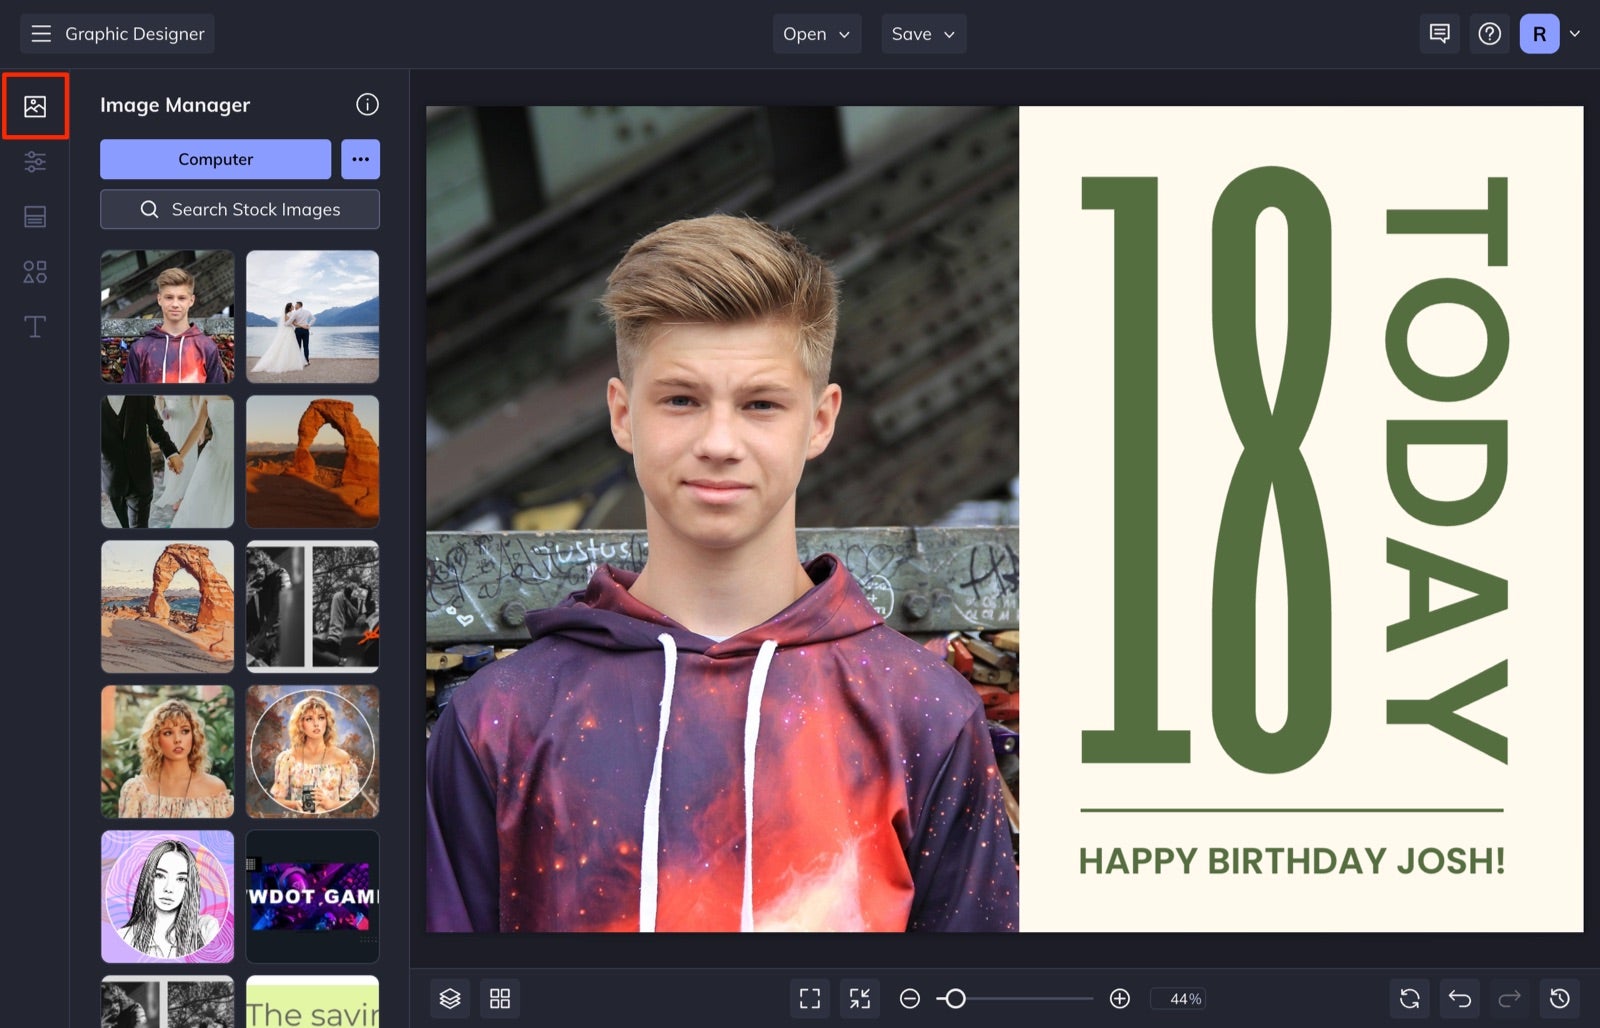Expand the Open dropdown menu
The width and height of the screenshot is (1600, 1028).
point(816,34)
